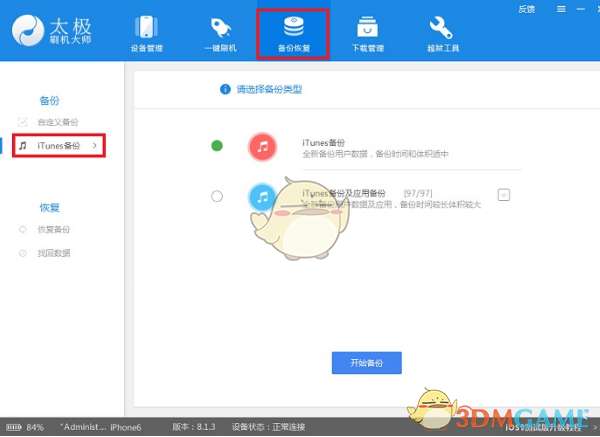Click the 找回数据 clock icon

[23, 253]
